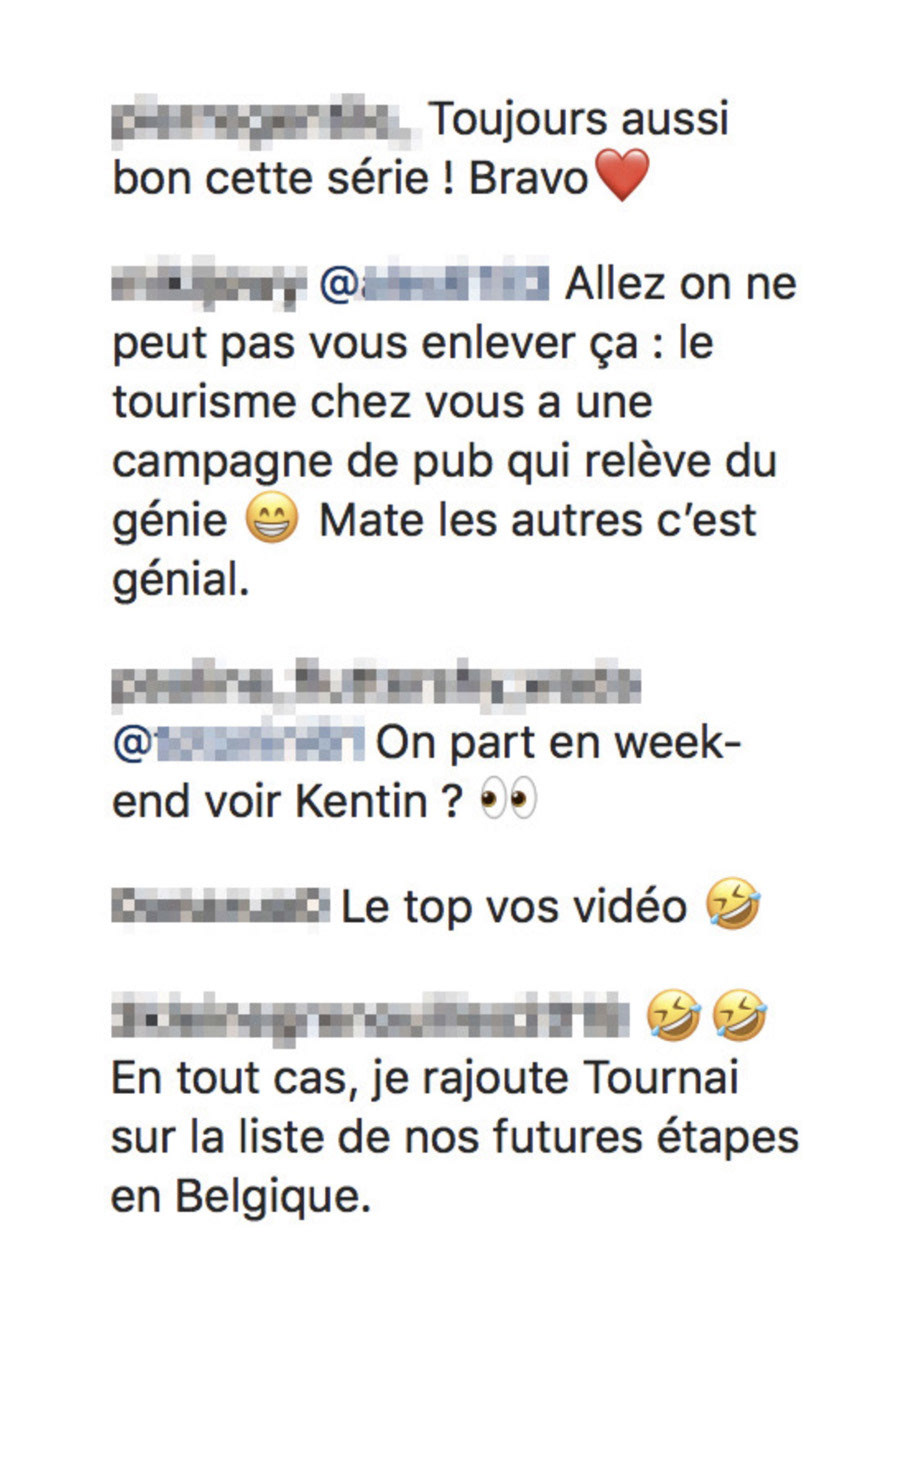This screenshot has height=1468, width=900.
Task: Click the blurred @mention before Allez
Action: (434, 283)
